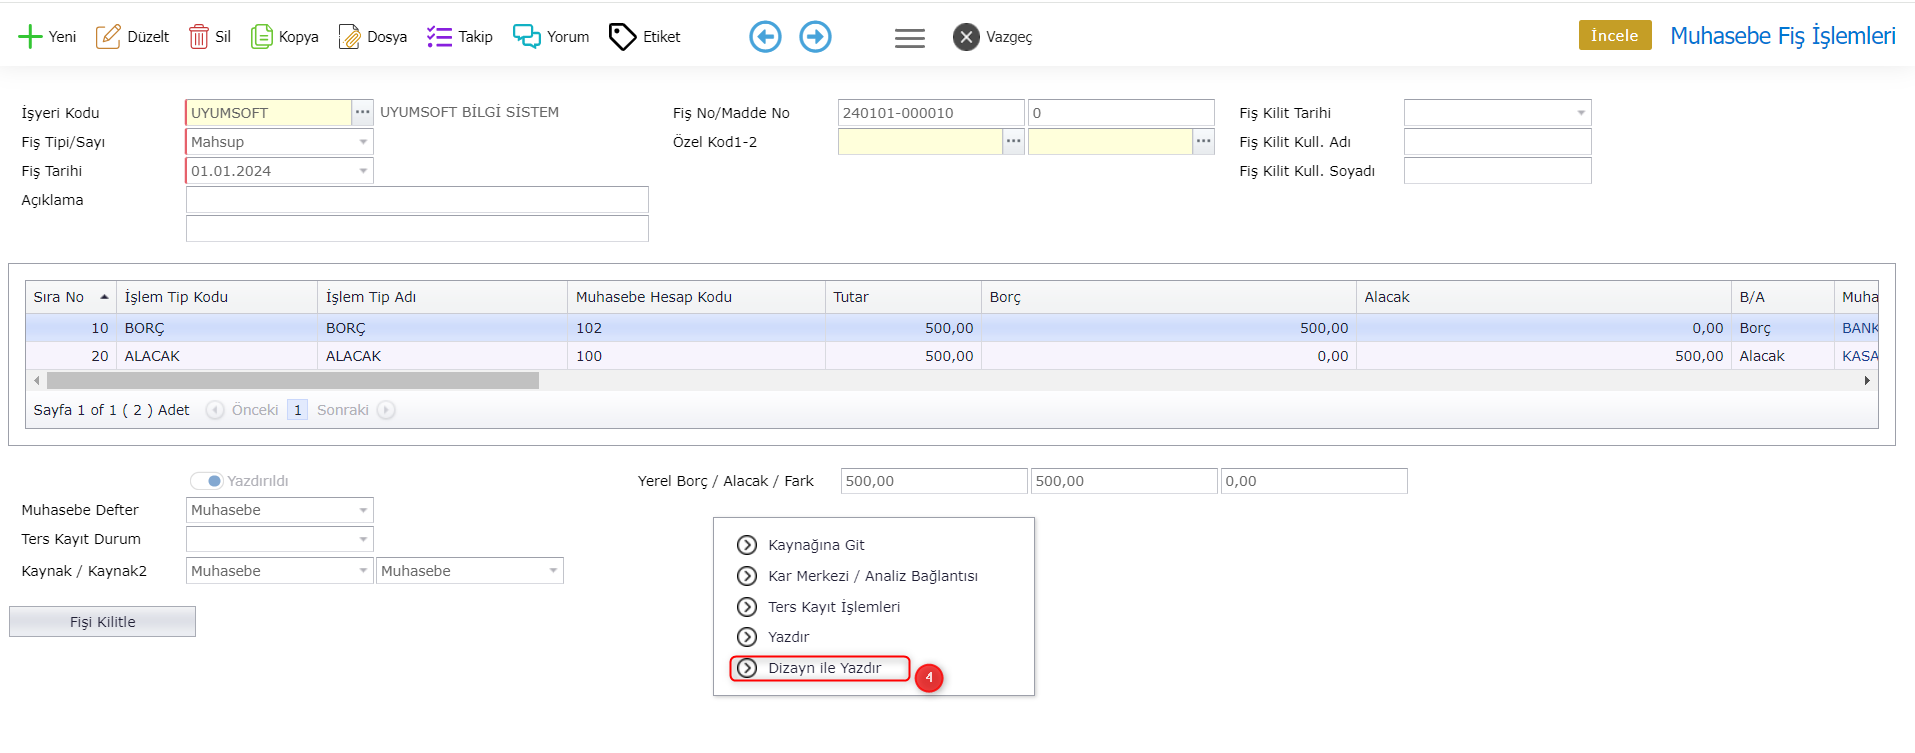The height and width of the screenshot is (753, 1915).
Task: Open second Özel Kod lookup ellipsis button
Action: [x=1204, y=142]
